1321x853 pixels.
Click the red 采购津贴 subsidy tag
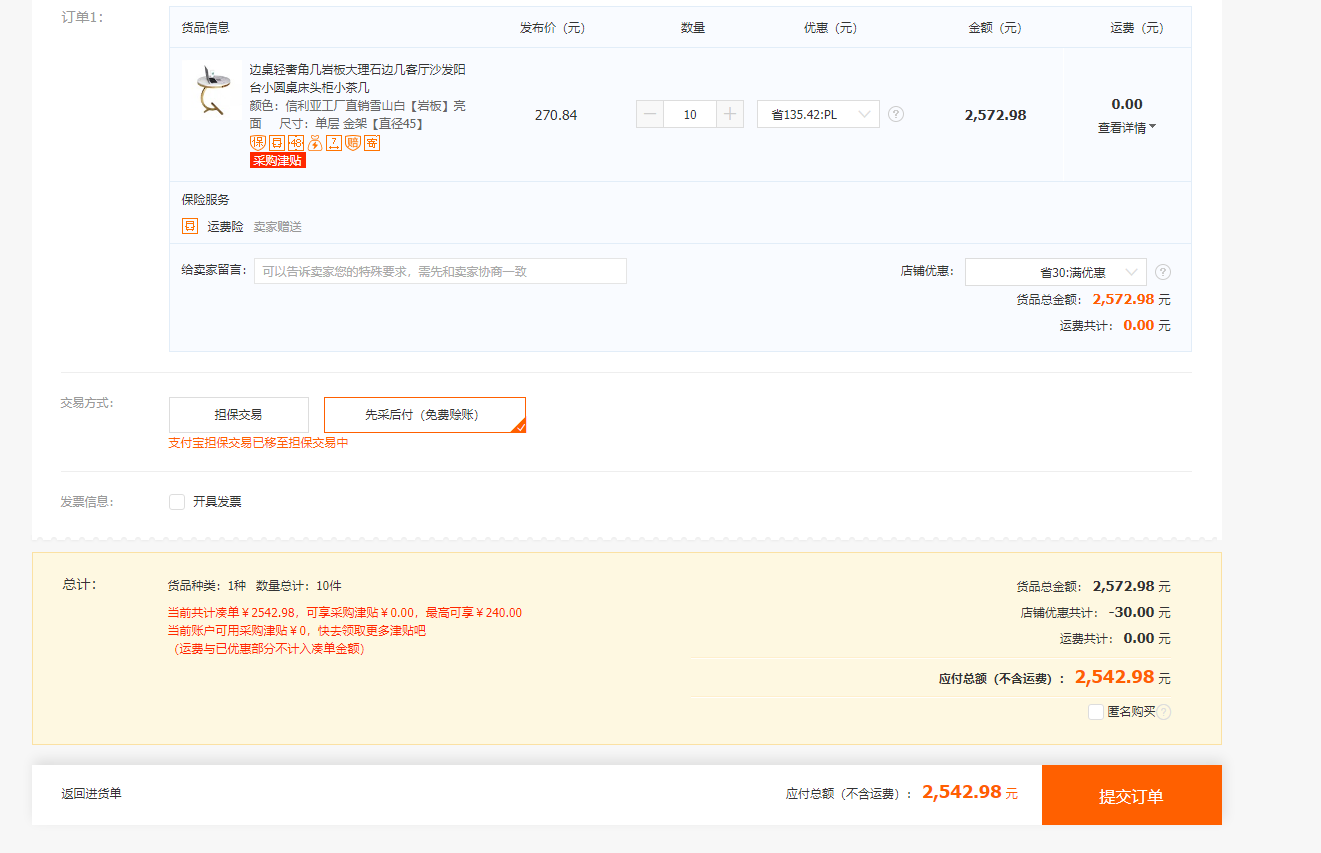pyautogui.click(x=277, y=161)
